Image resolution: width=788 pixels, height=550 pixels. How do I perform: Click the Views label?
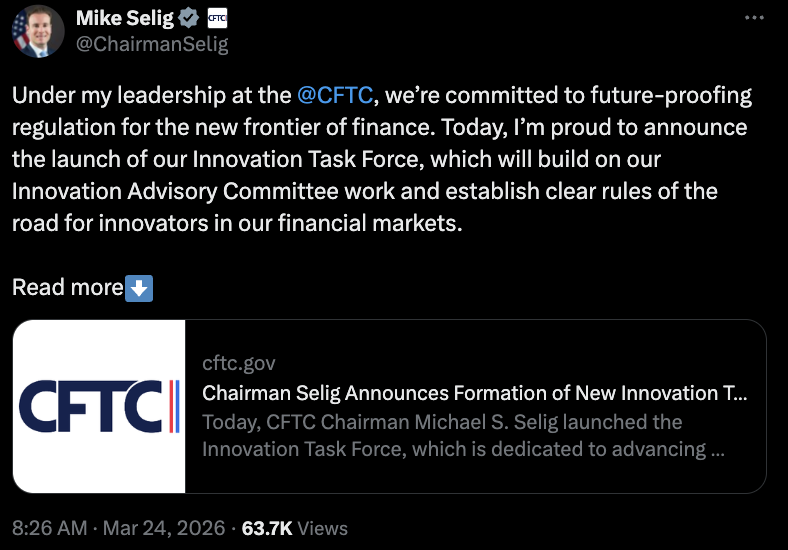pos(322,527)
